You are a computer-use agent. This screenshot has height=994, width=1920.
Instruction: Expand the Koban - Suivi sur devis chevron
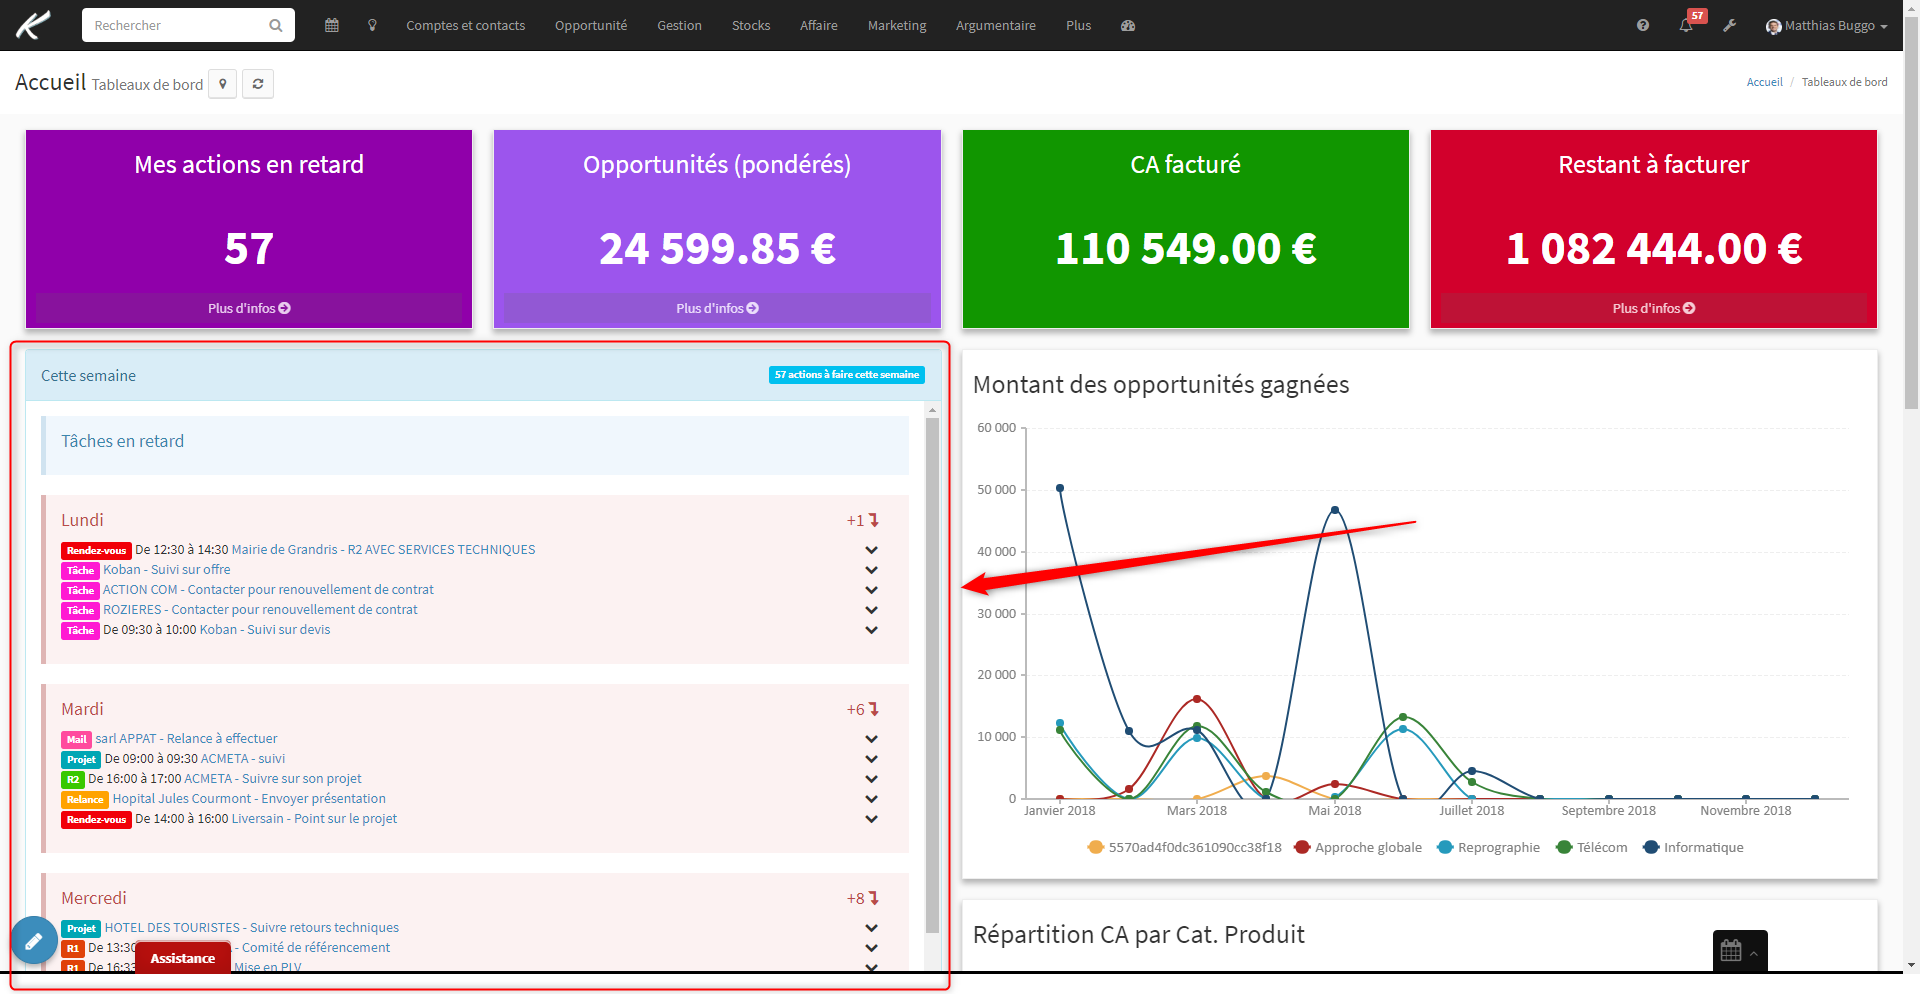[871, 630]
